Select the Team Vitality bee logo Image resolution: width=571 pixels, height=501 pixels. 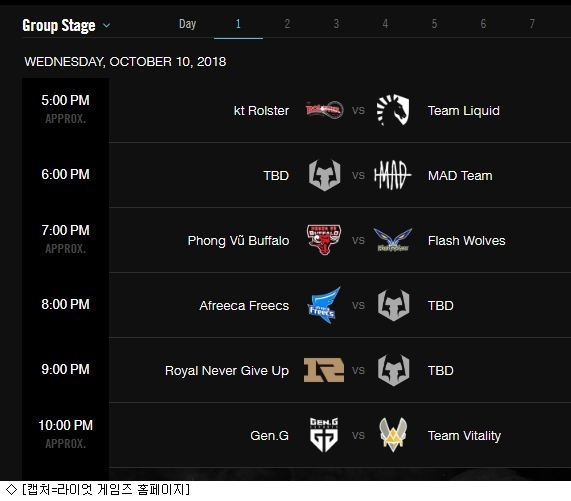tap(393, 434)
